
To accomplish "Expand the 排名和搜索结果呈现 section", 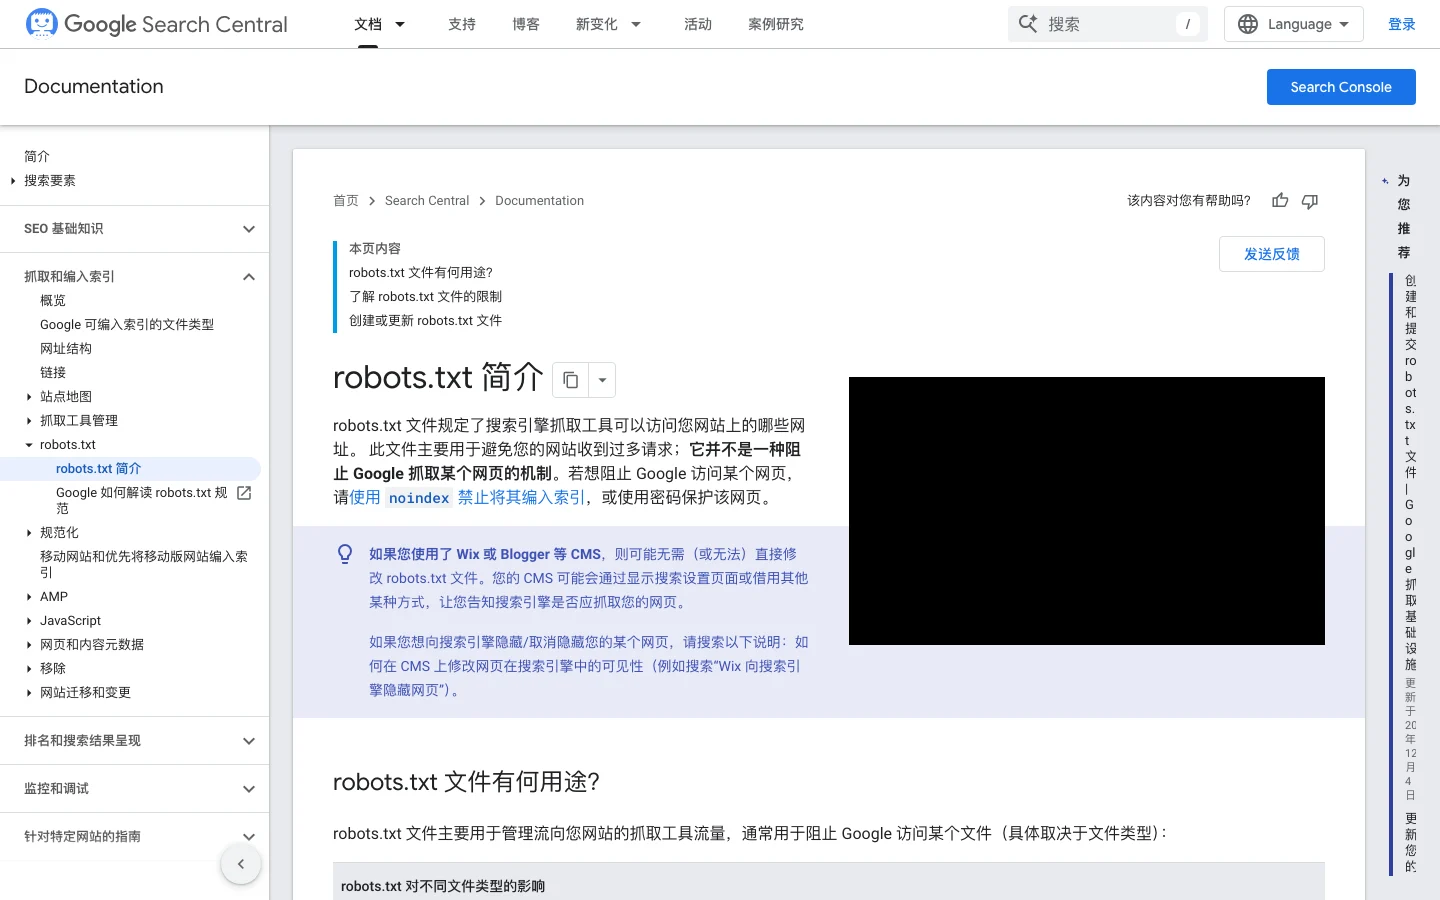I will coord(249,741).
